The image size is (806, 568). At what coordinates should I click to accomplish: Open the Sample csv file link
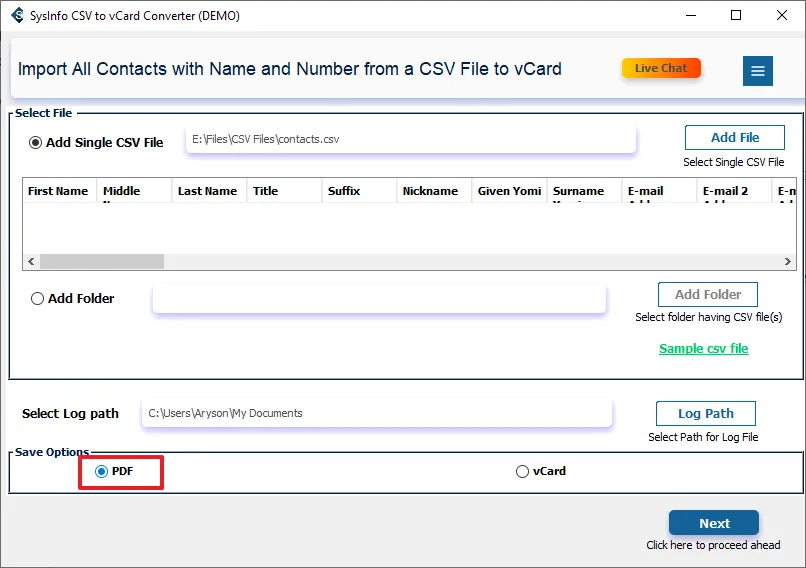click(x=704, y=349)
